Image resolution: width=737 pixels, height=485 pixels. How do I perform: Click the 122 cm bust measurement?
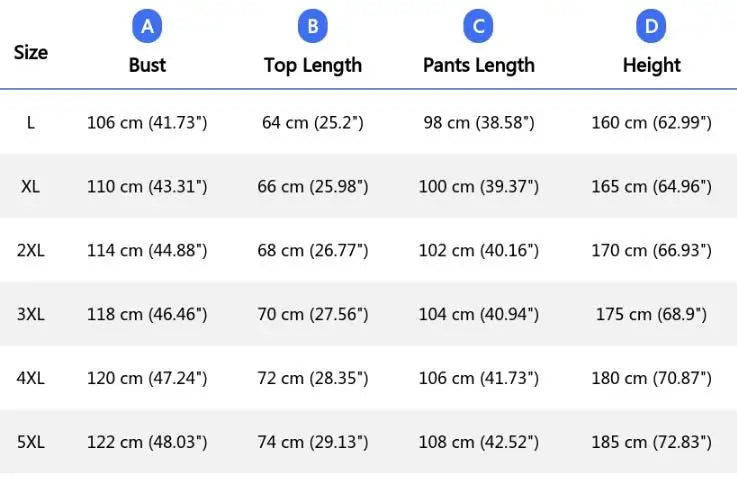coord(147,442)
